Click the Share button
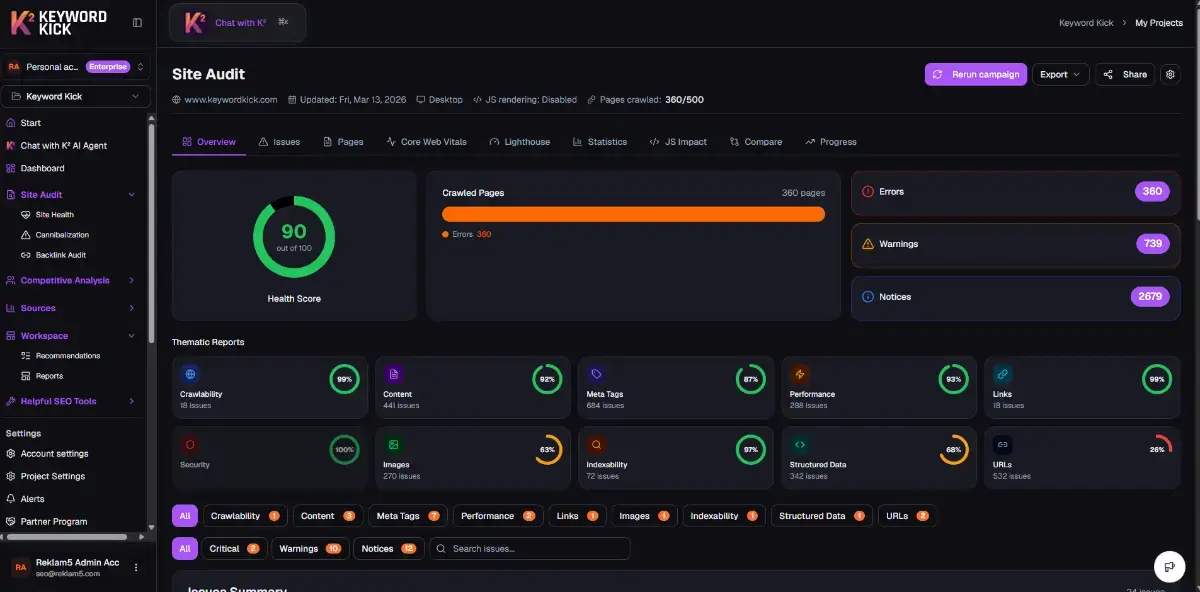1200x592 pixels. click(1125, 74)
